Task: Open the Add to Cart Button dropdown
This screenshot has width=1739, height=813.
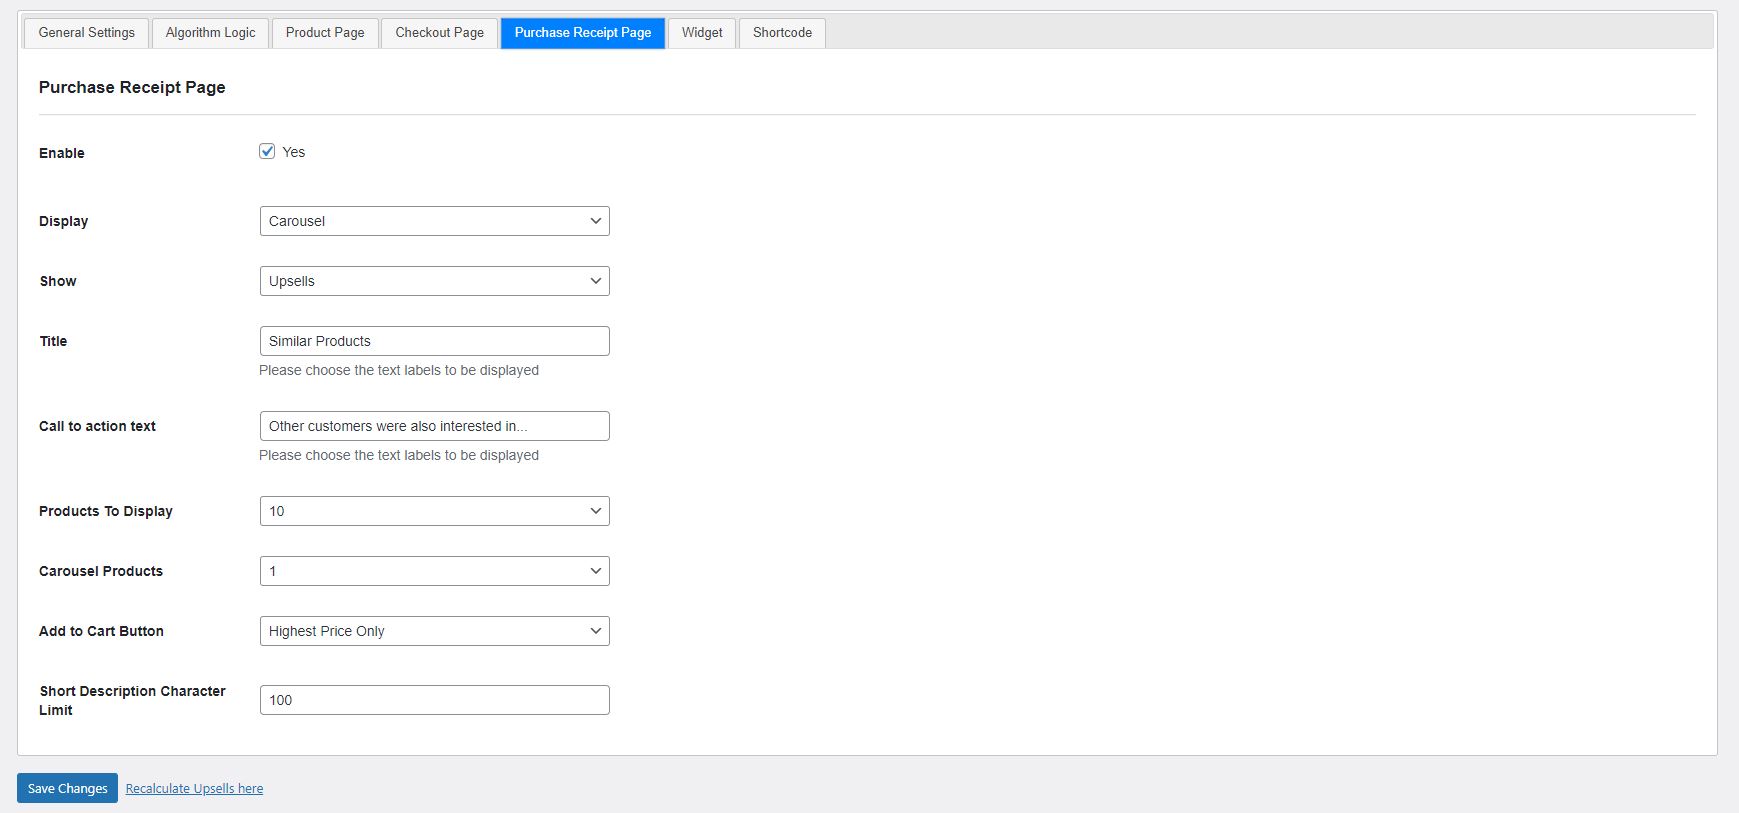Action: click(434, 631)
